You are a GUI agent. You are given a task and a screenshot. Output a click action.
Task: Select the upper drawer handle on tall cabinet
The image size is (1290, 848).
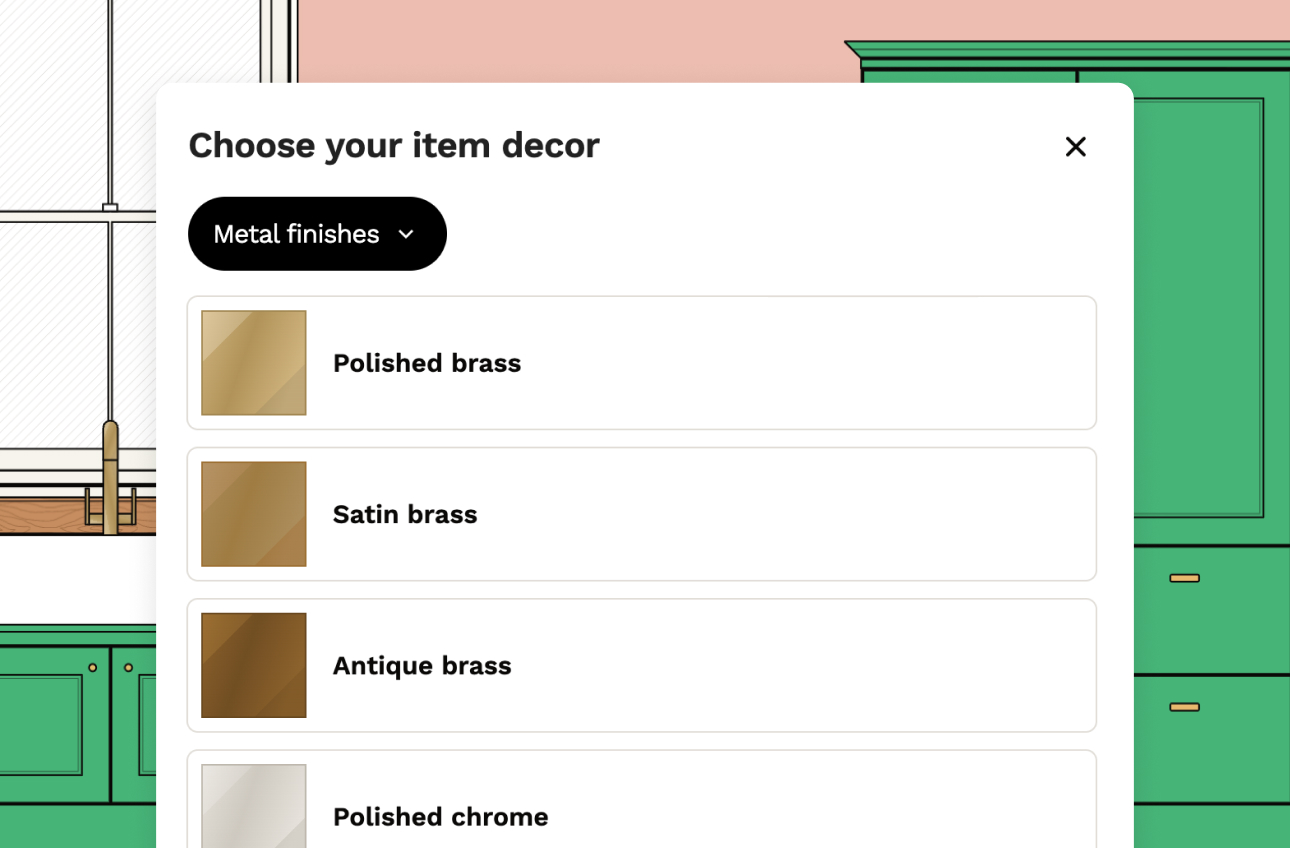tap(1184, 578)
